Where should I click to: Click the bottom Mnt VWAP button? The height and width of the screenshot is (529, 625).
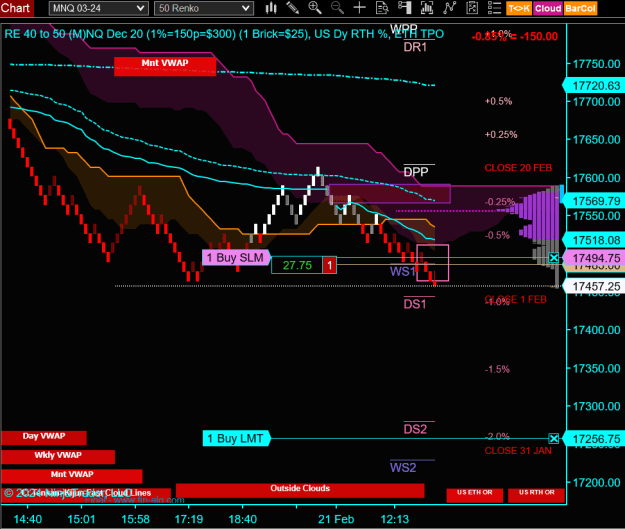pyautogui.click(x=72, y=475)
